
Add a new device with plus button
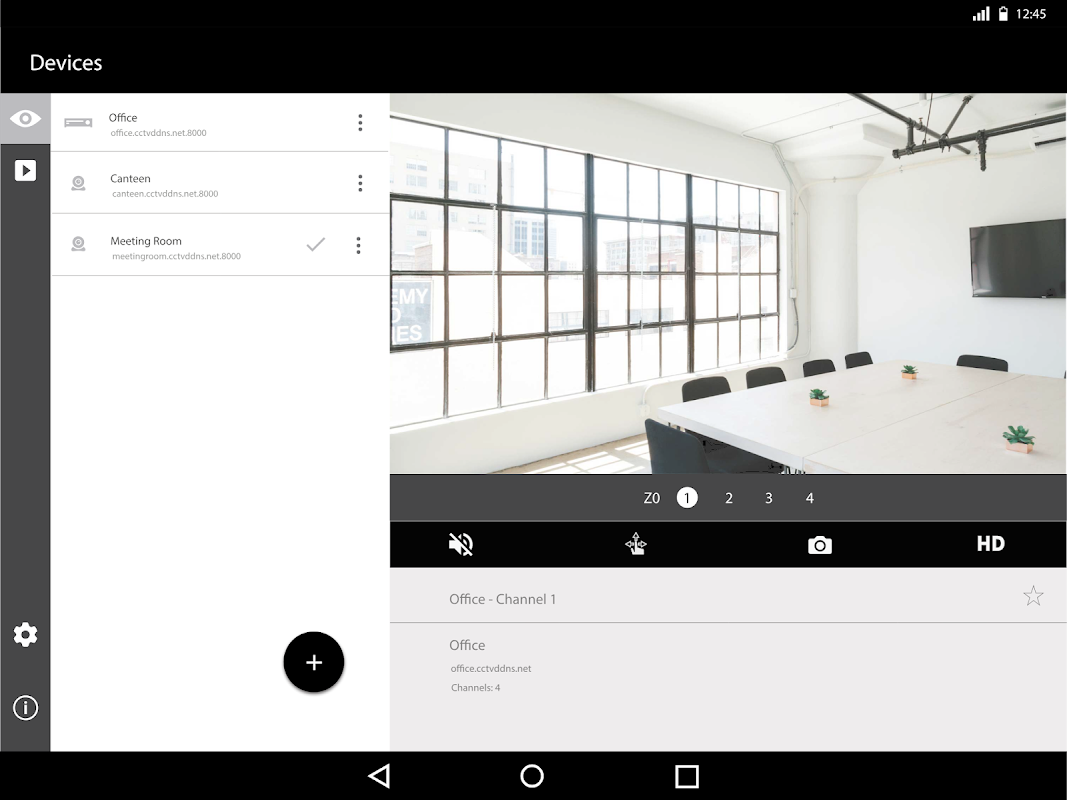[x=314, y=662]
